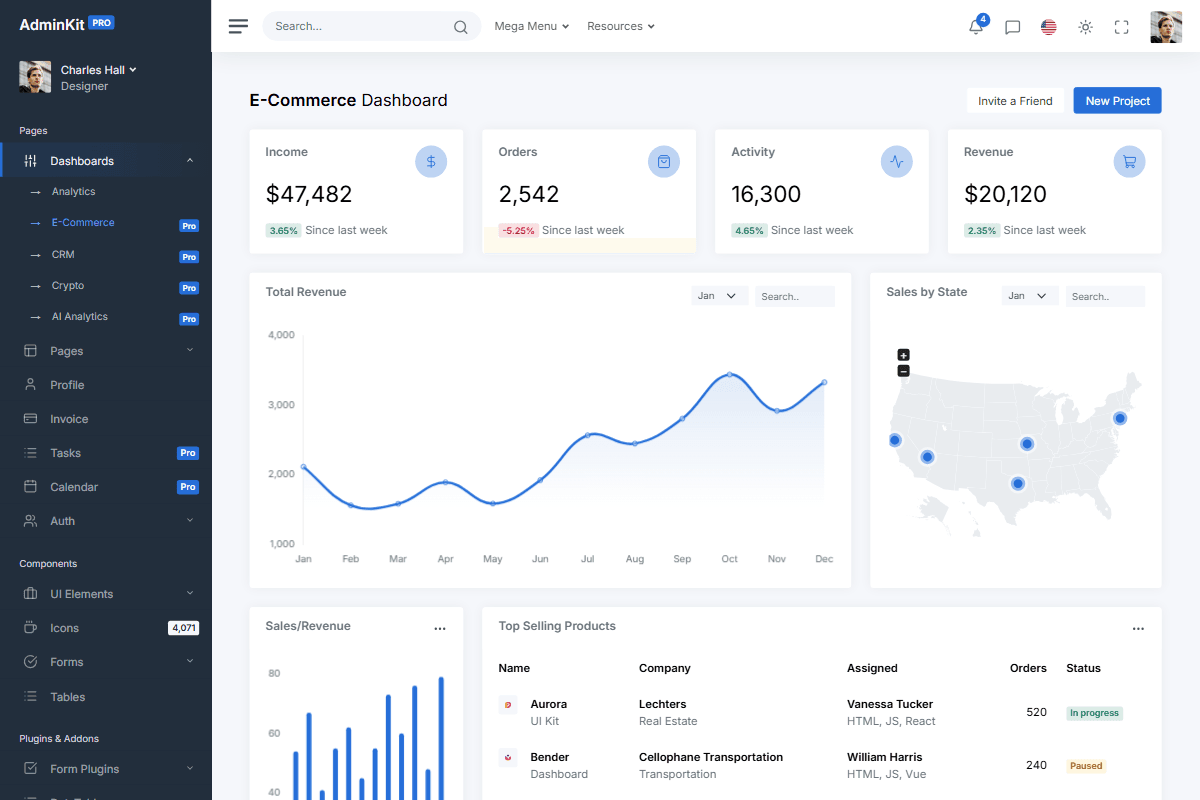Expand the Pages sidebar menu
This screenshot has width=1200, height=800.
[106, 351]
